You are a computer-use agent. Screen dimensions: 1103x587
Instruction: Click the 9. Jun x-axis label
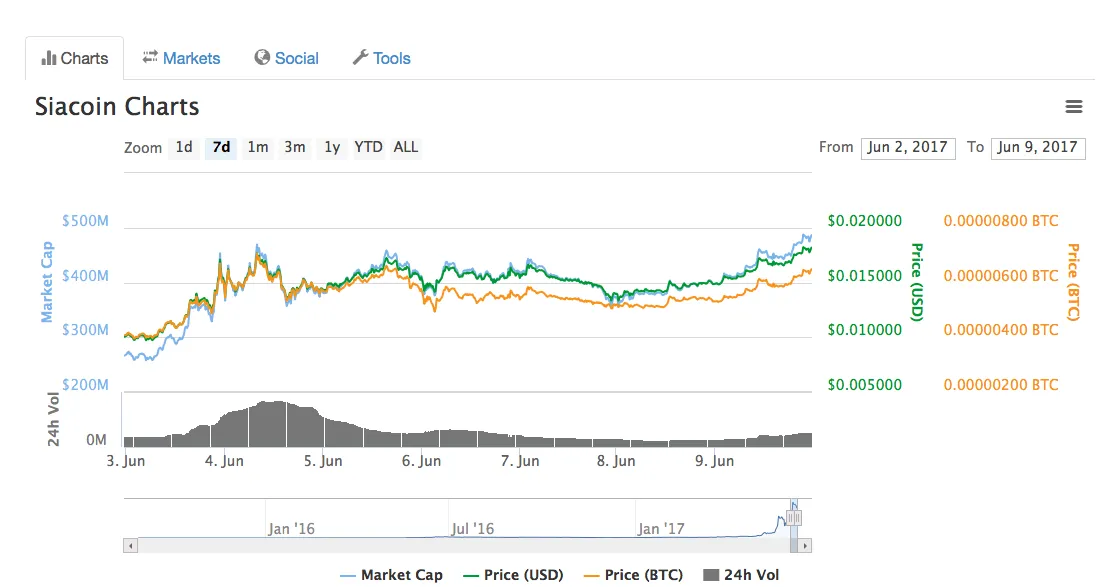[715, 461]
